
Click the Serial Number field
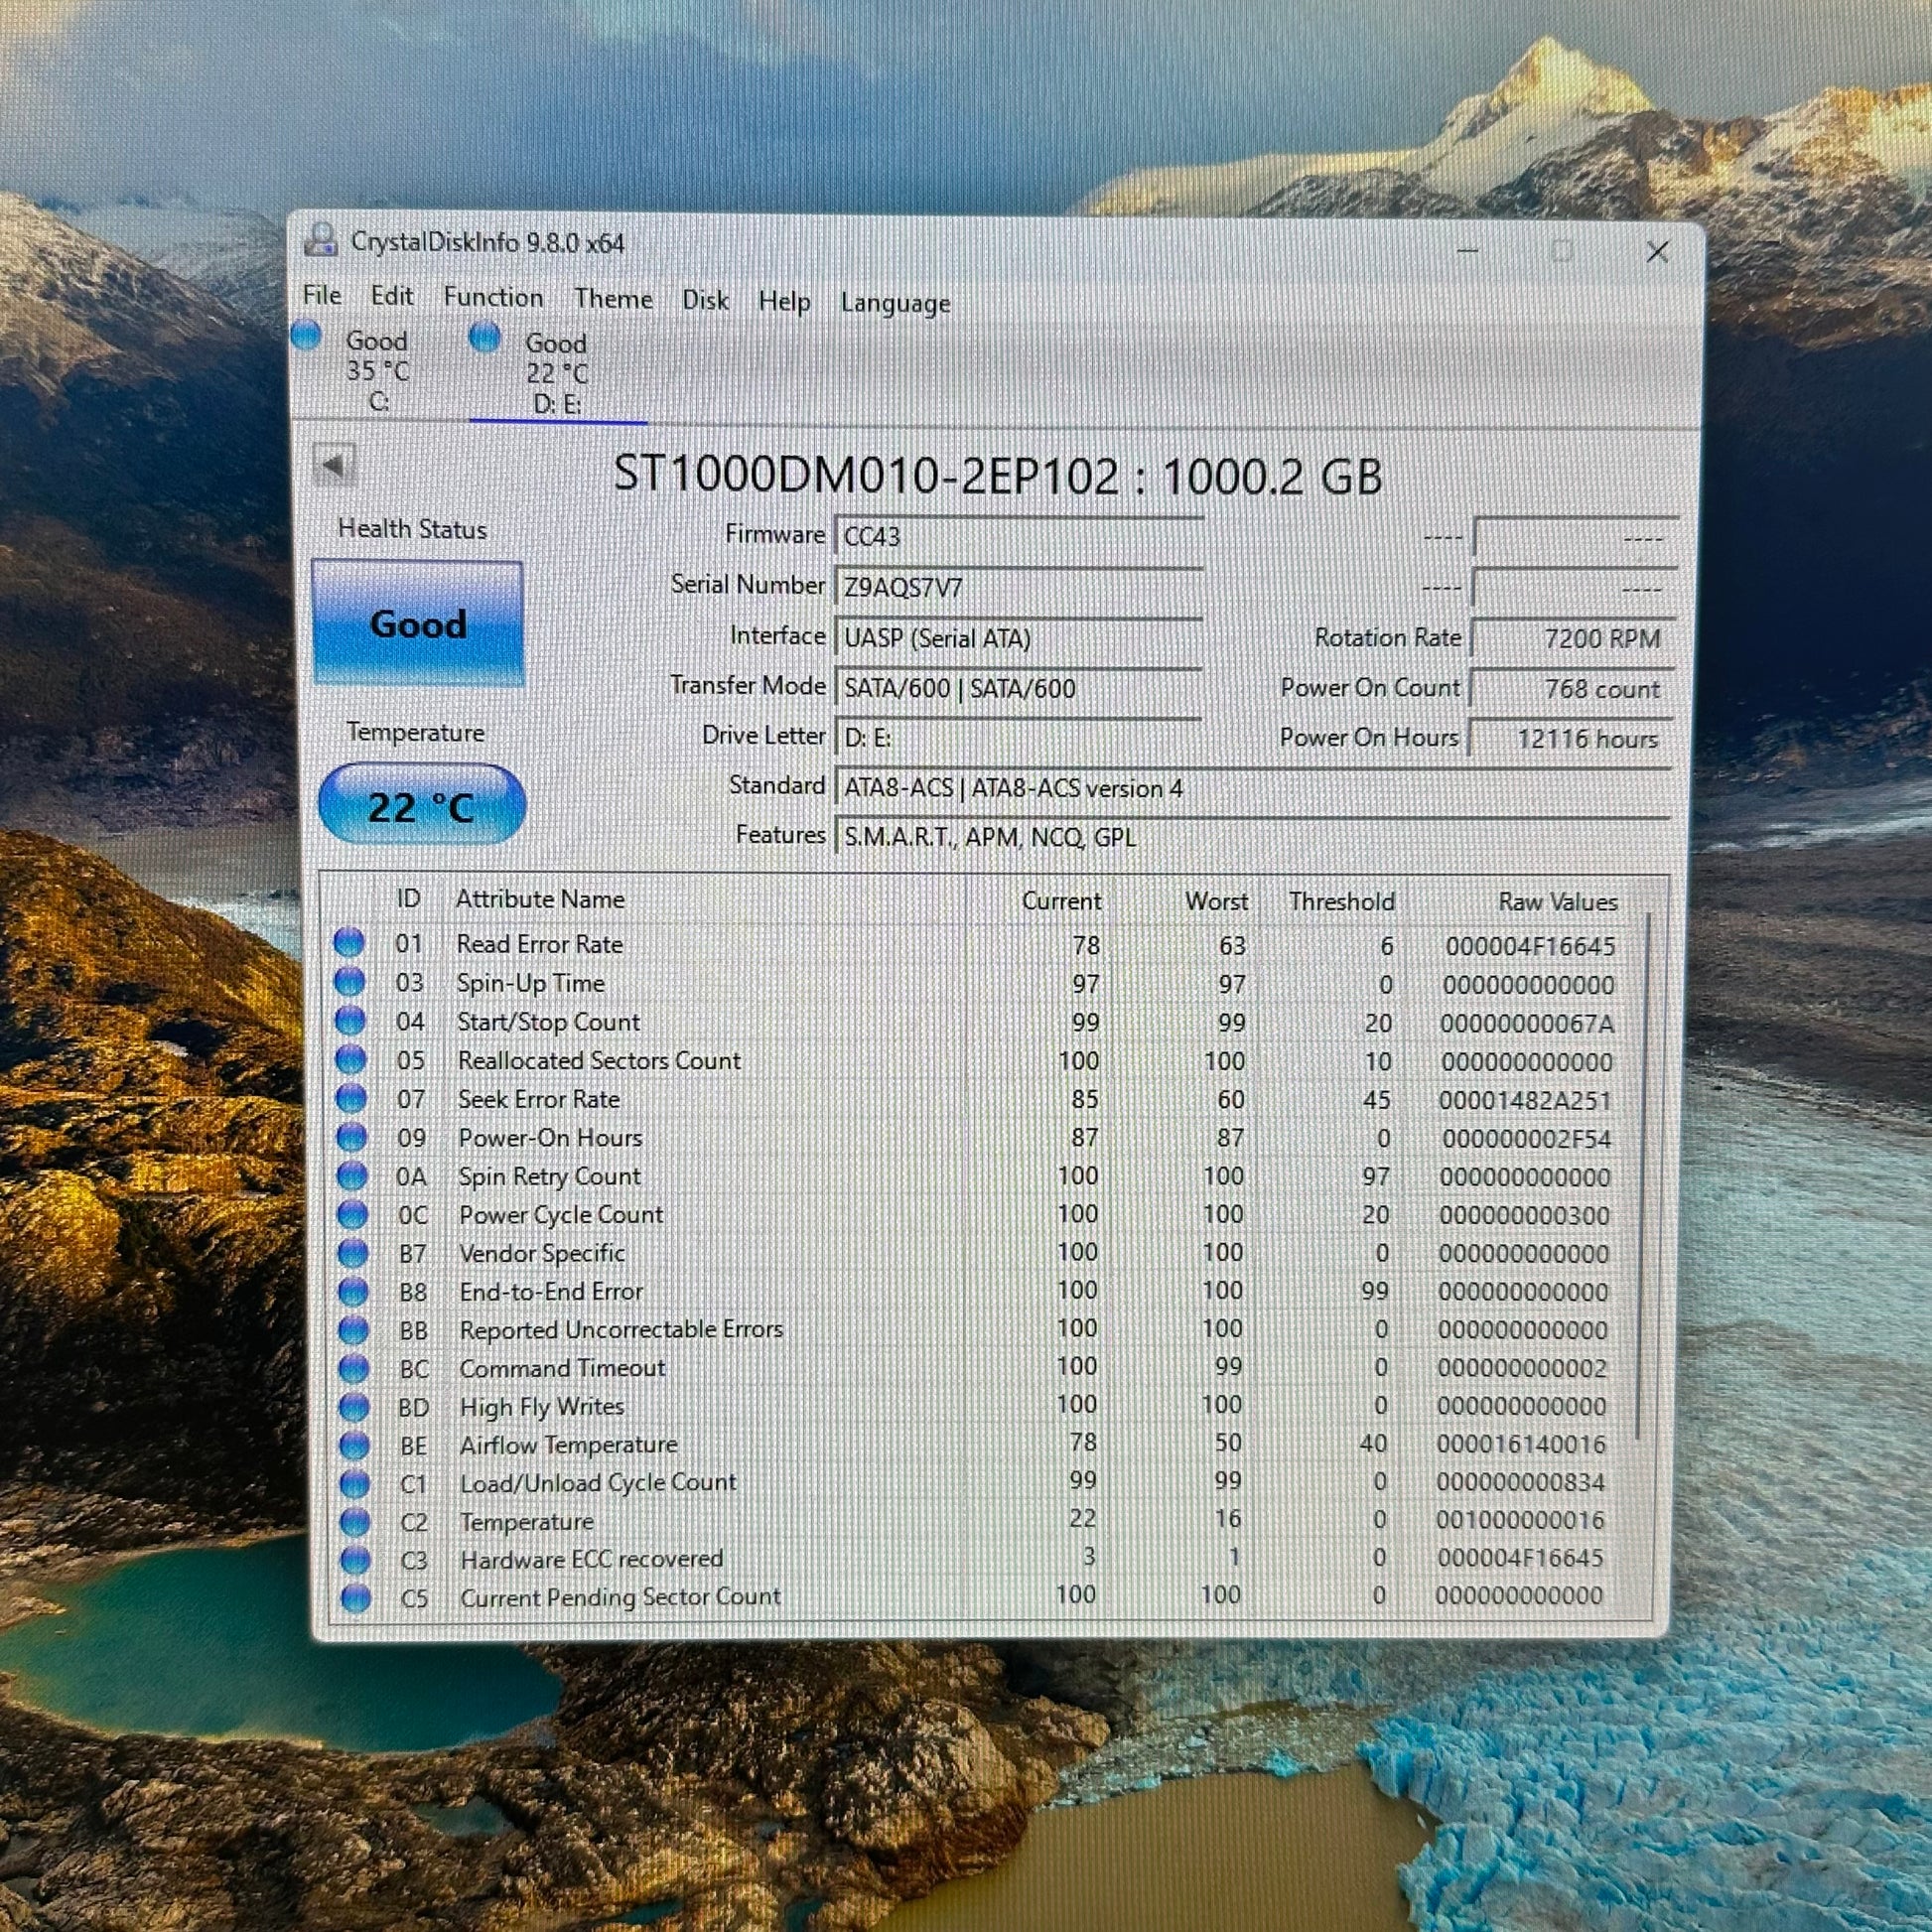tap(1018, 587)
